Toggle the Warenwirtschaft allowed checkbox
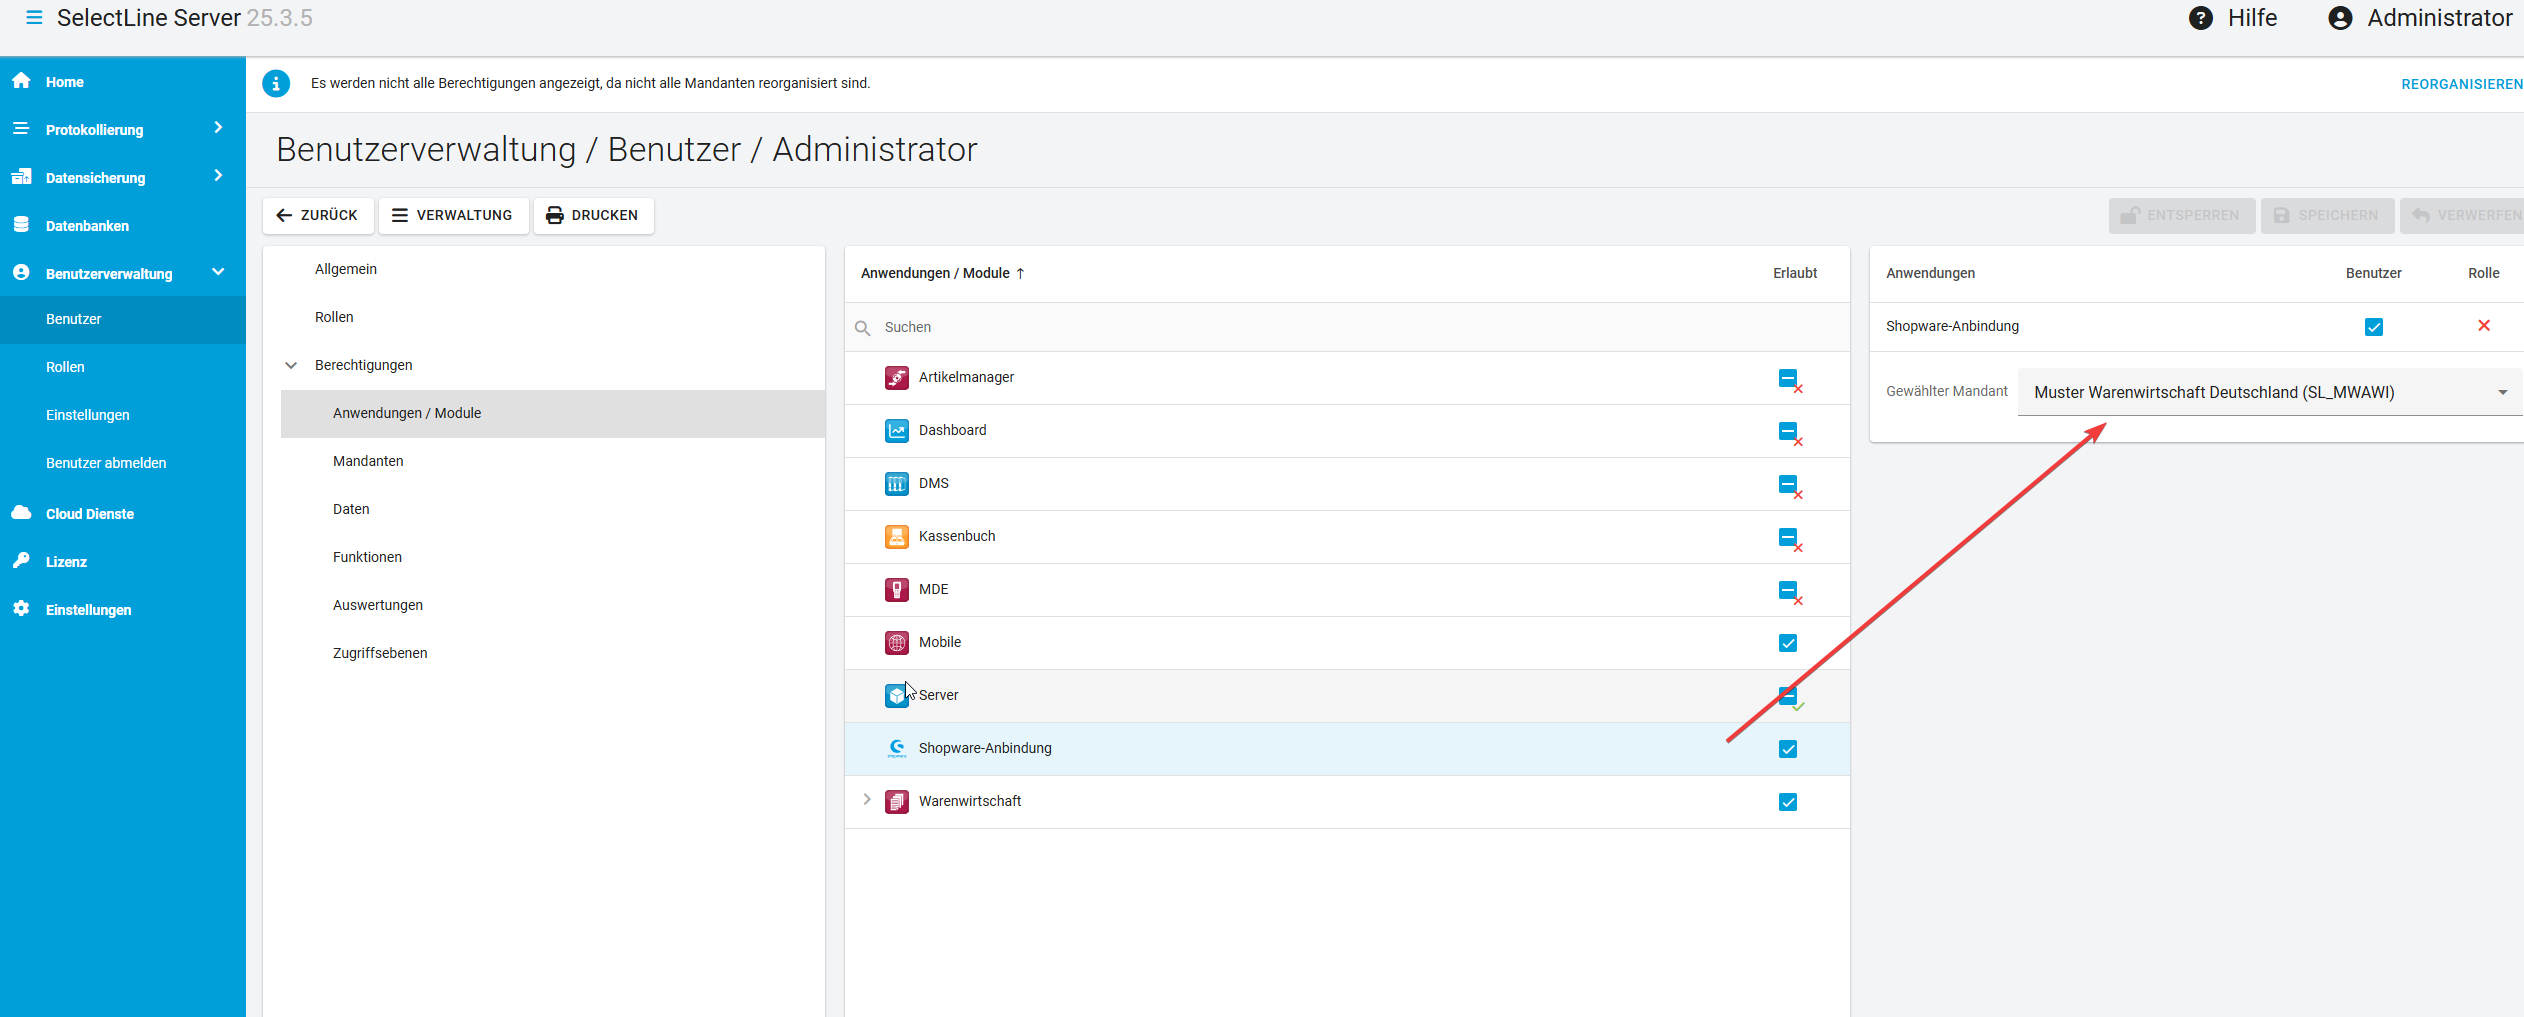Screen dimensions: 2524x1017 pyautogui.click(x=1788, y=802)
